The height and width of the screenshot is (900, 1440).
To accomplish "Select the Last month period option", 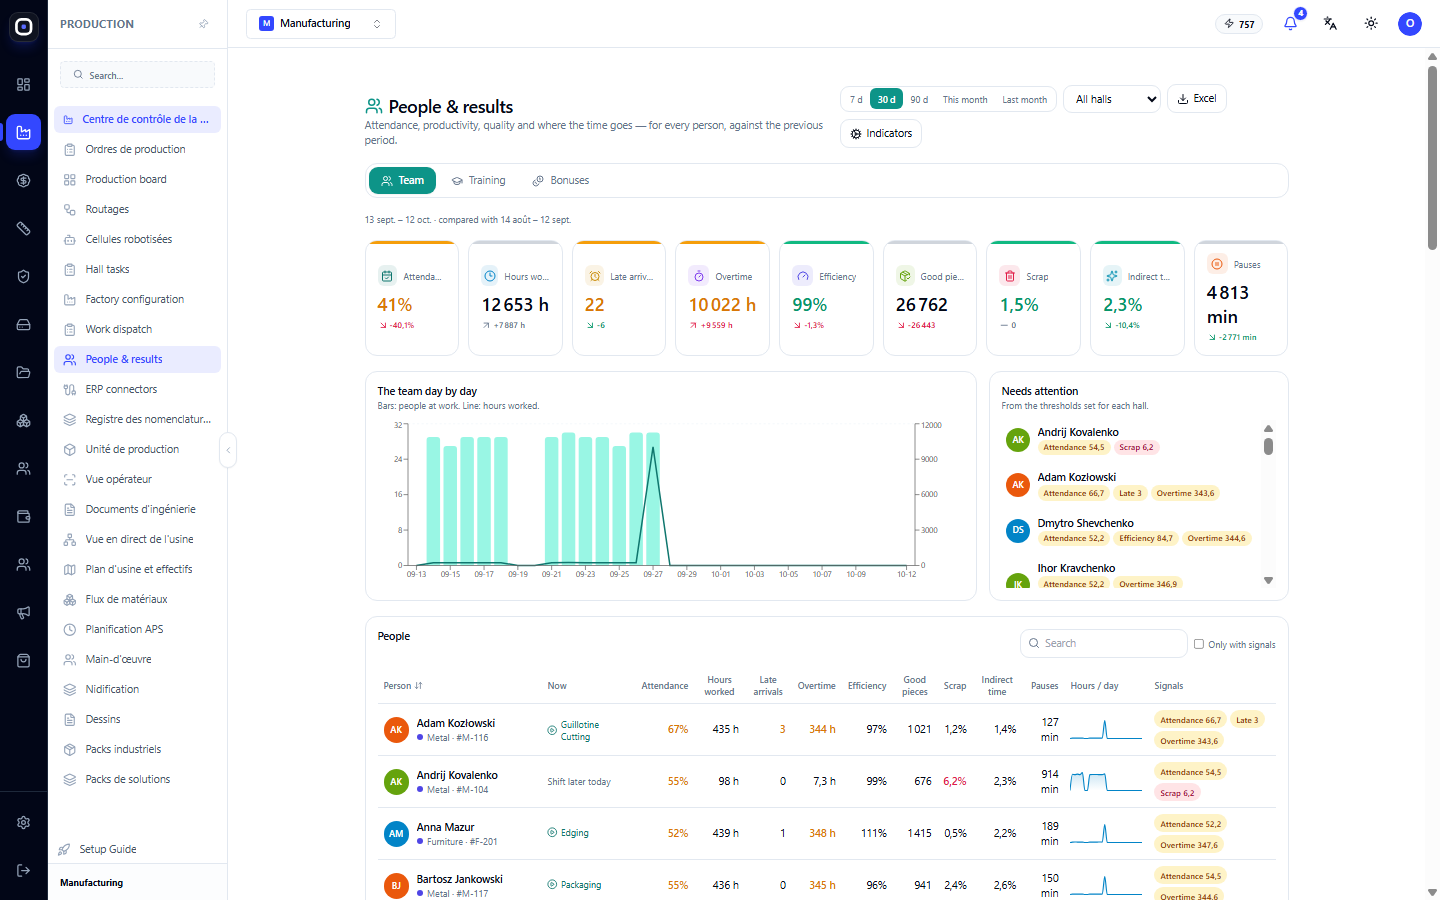I will click(x=1025, y=99).
